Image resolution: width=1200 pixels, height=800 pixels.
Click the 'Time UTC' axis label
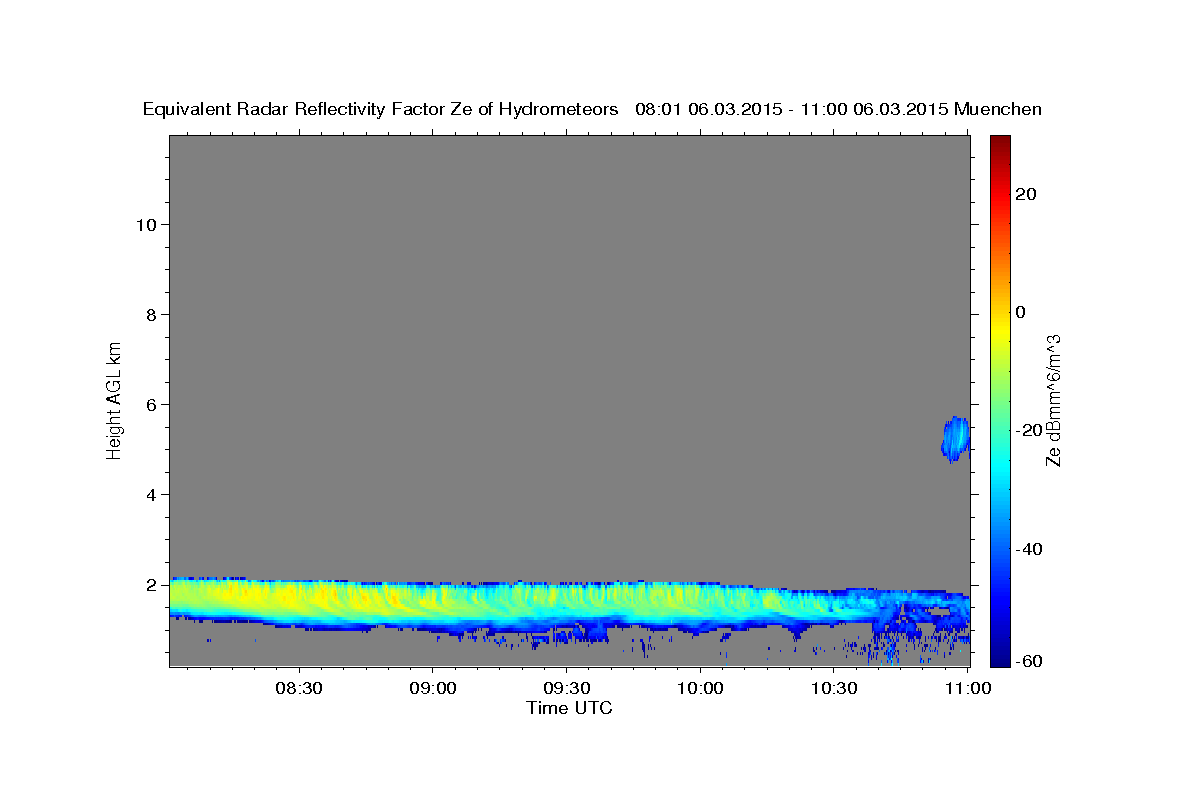click(x=569, y=708)
